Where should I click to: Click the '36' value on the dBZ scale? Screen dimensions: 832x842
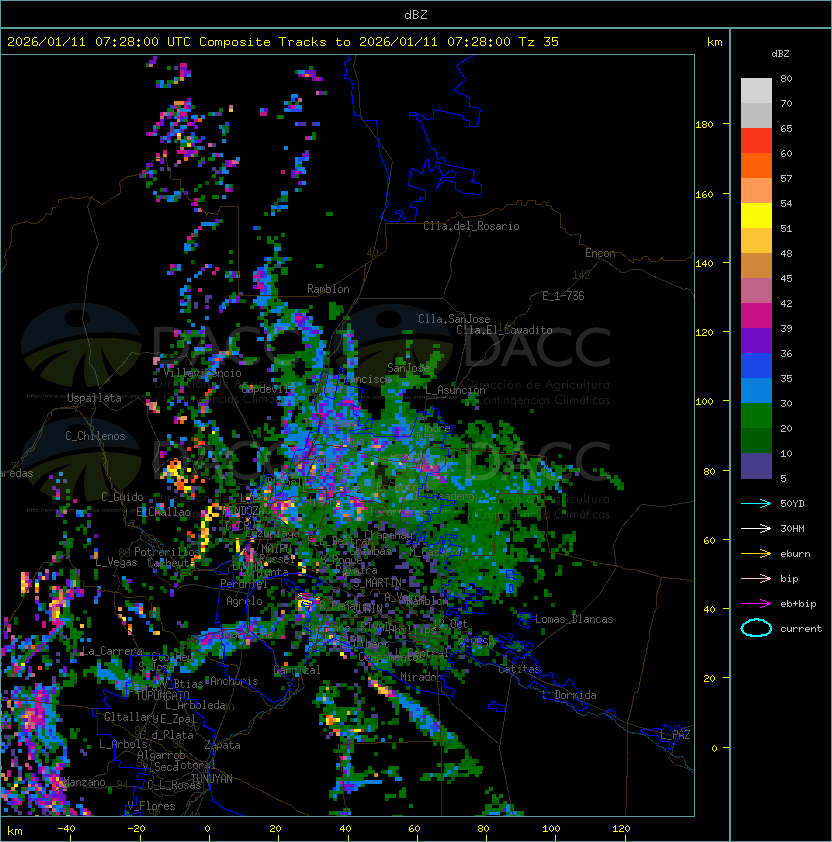coord(786,353)
